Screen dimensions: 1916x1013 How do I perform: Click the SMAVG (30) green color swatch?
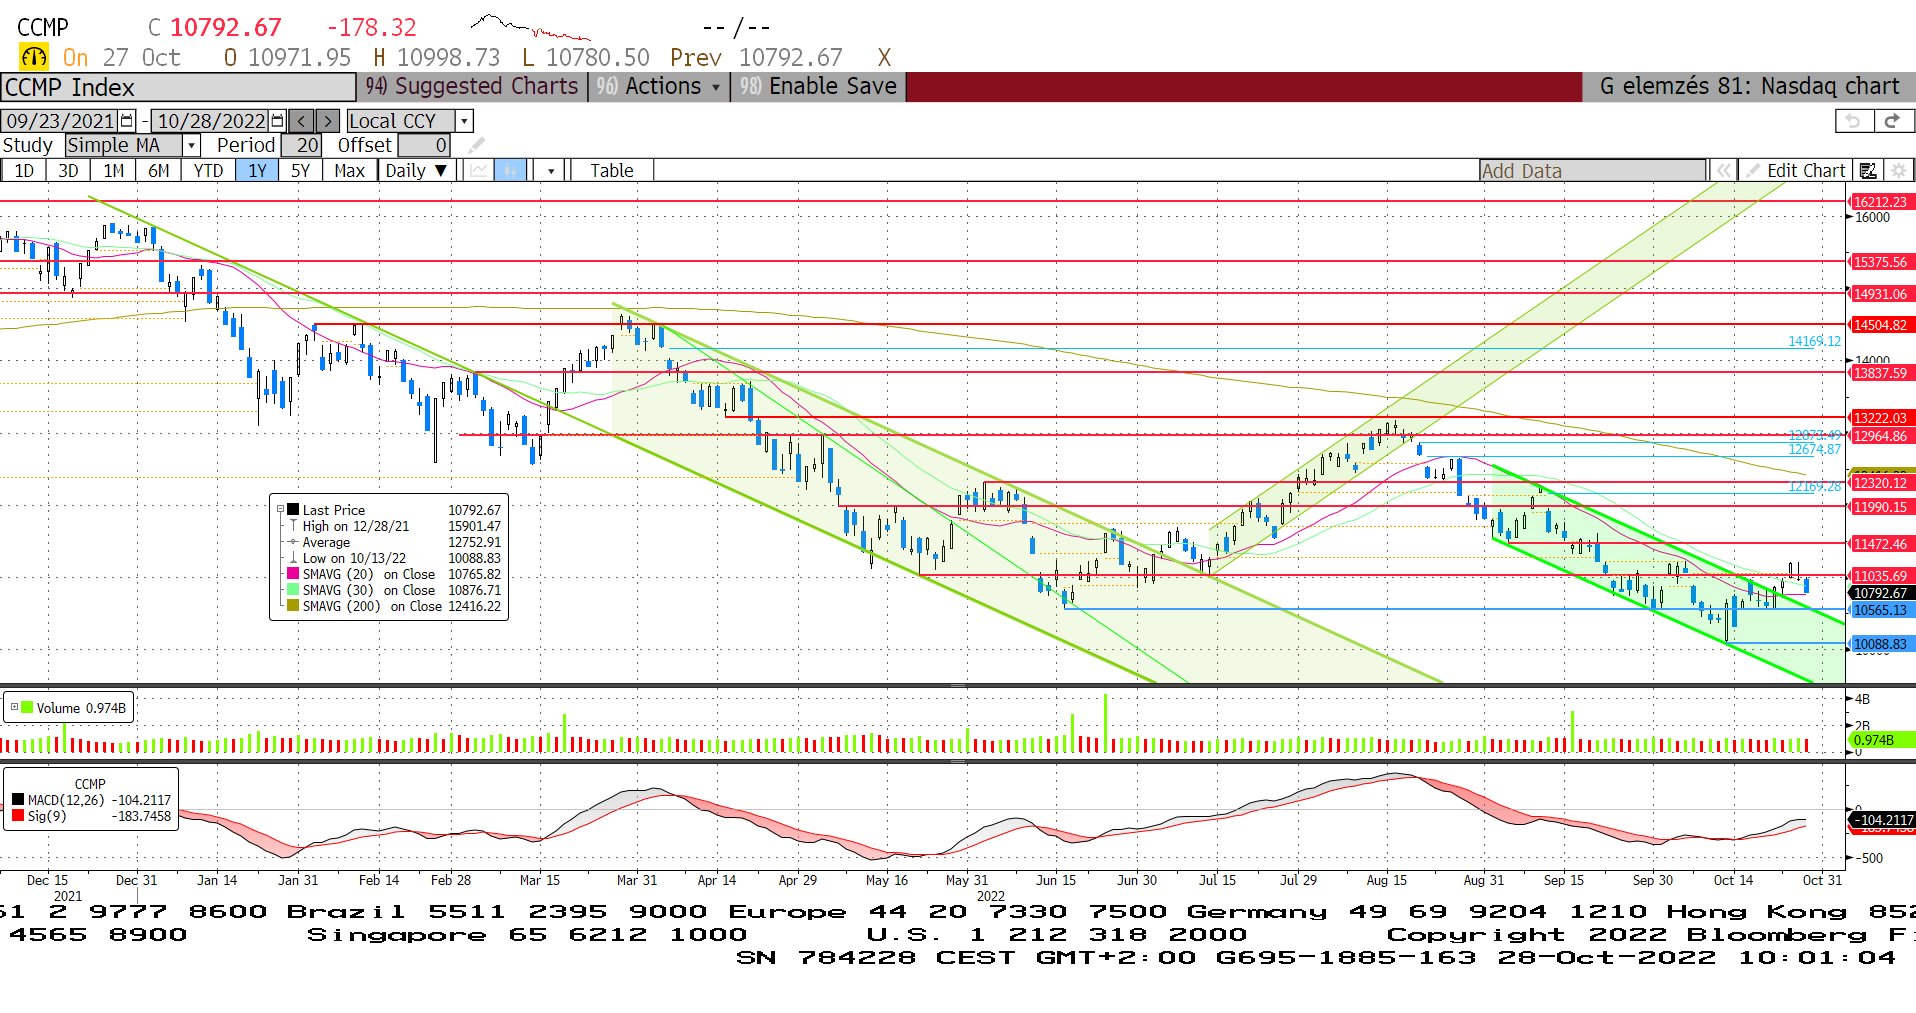point(293,590)
